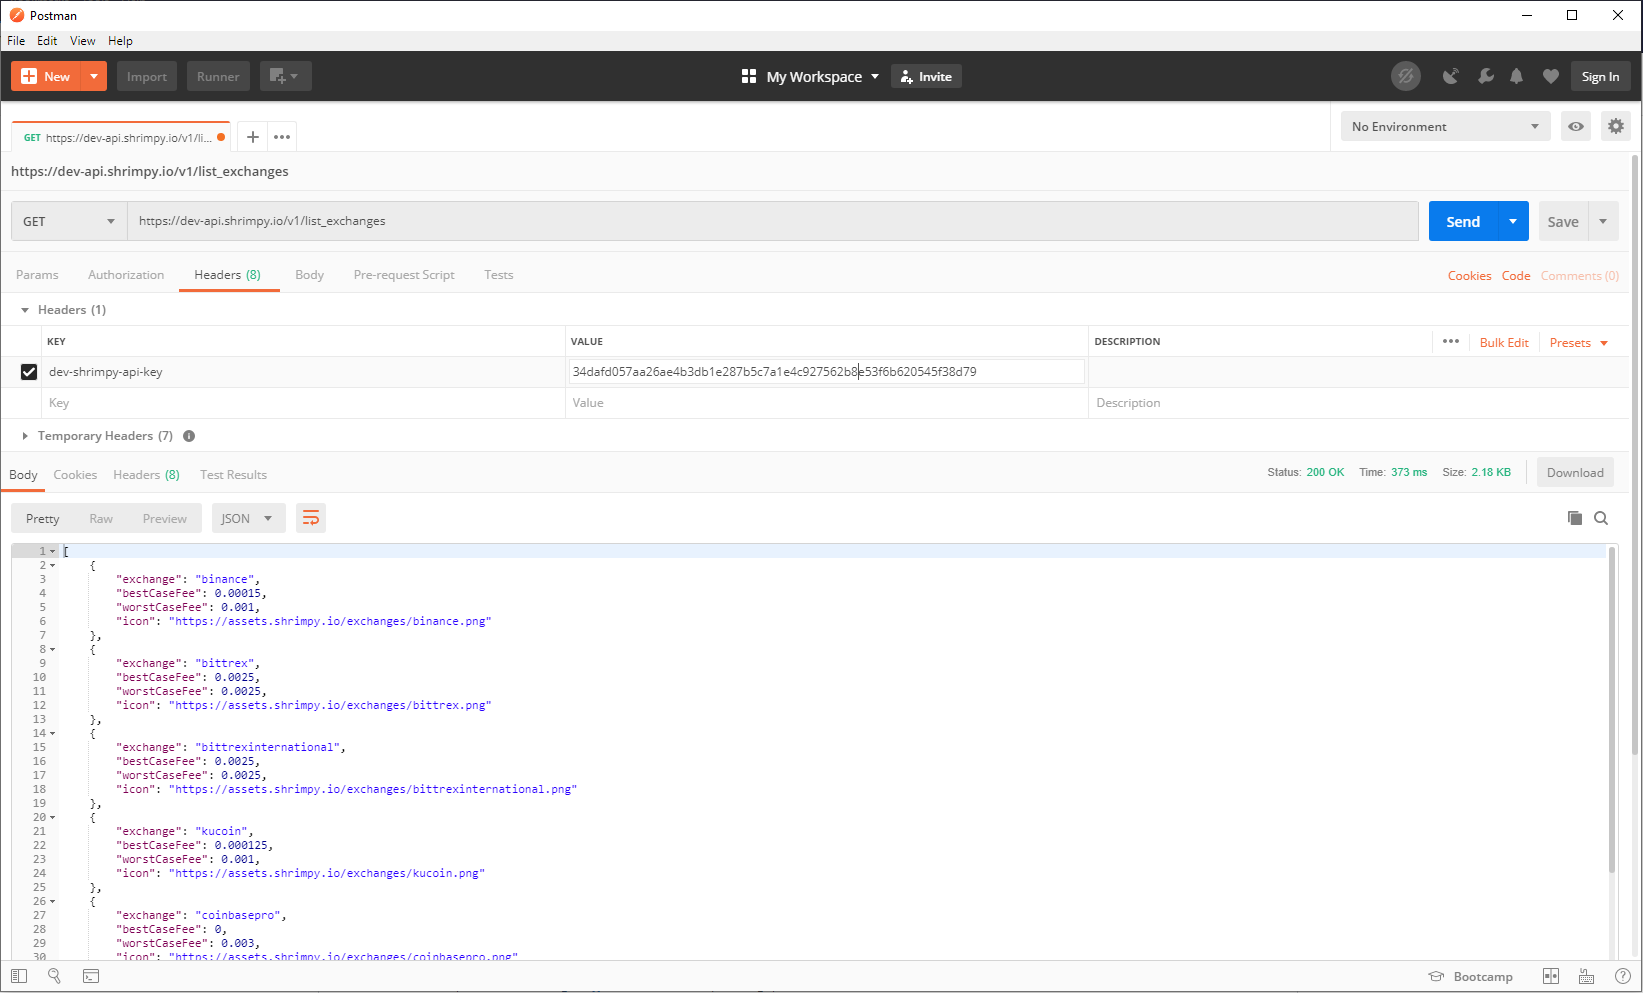Switch to the Params tab
1643x993 pixels.
pos(37,275)
